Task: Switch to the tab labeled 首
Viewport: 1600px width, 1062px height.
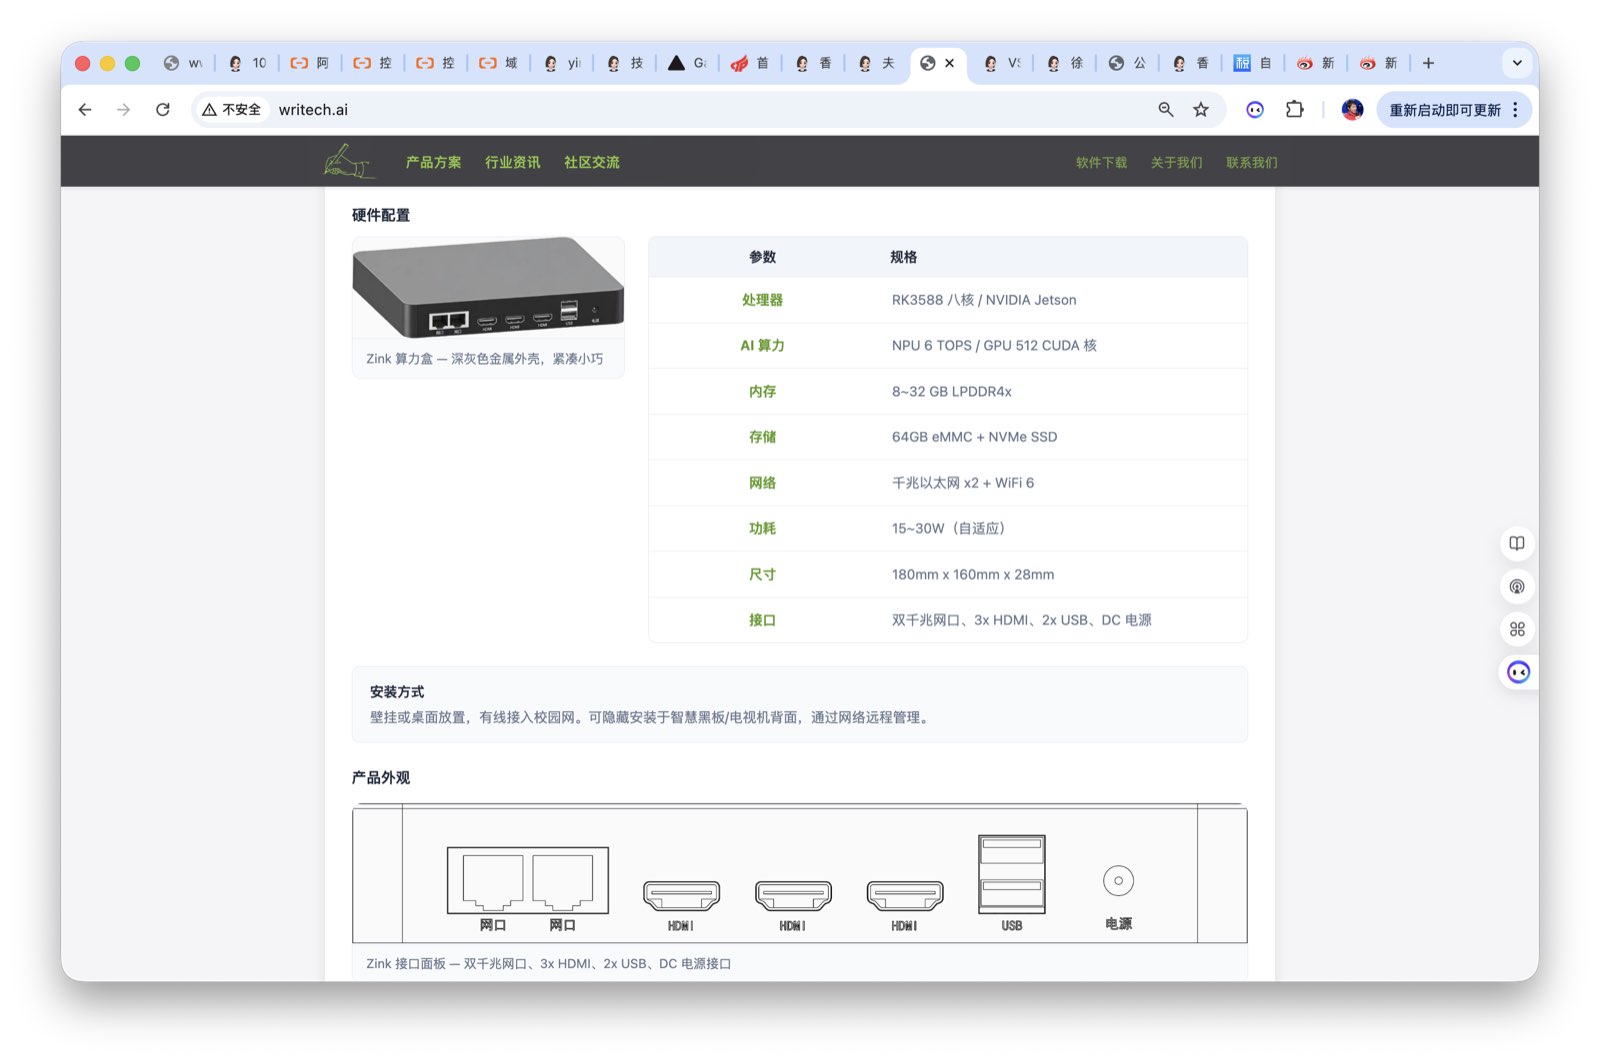Action: tap(750, 63)
